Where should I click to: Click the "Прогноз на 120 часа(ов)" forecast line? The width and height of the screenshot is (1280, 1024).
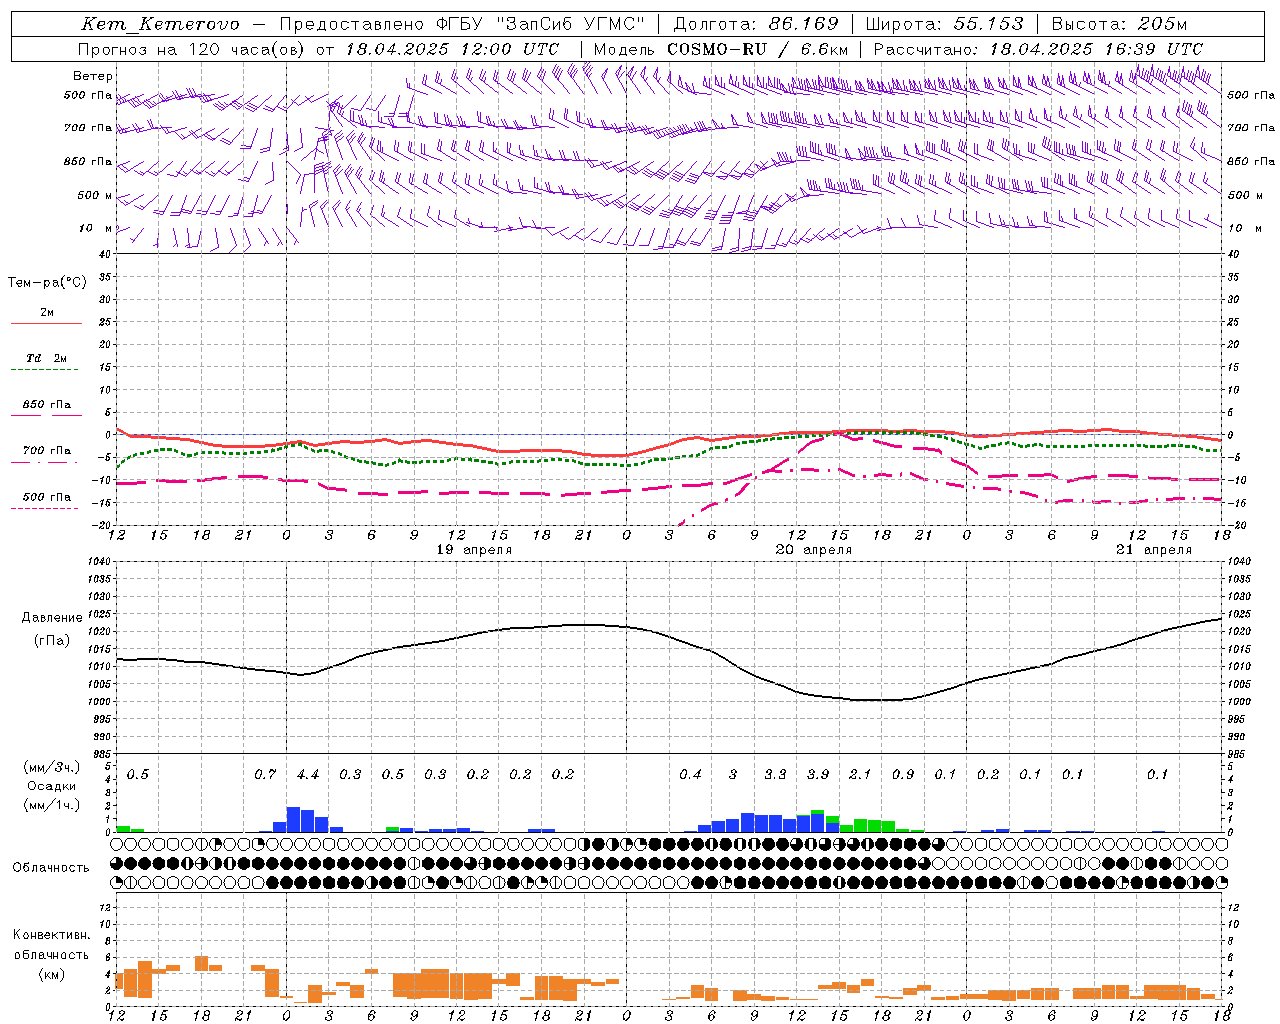193,49
